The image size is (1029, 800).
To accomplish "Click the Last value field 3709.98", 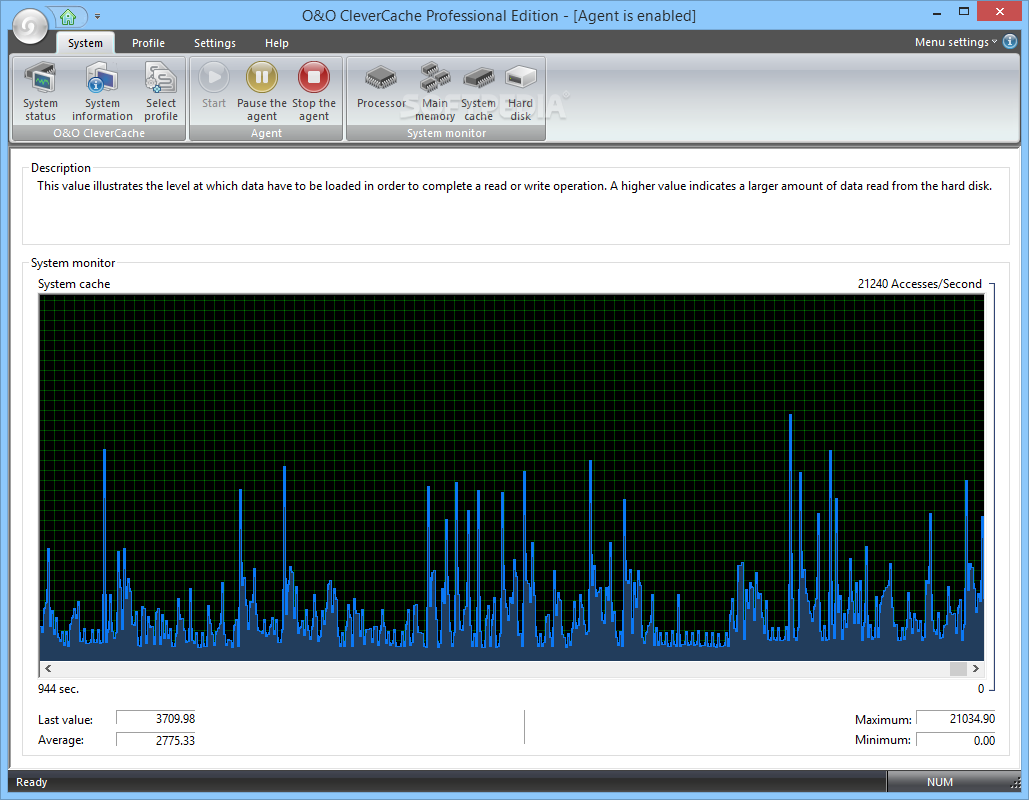I will (156, 719).
